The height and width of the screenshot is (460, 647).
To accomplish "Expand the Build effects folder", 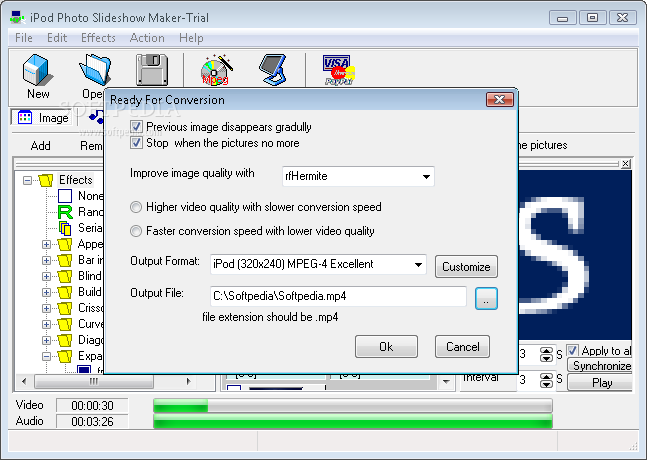I will point(46,292).
